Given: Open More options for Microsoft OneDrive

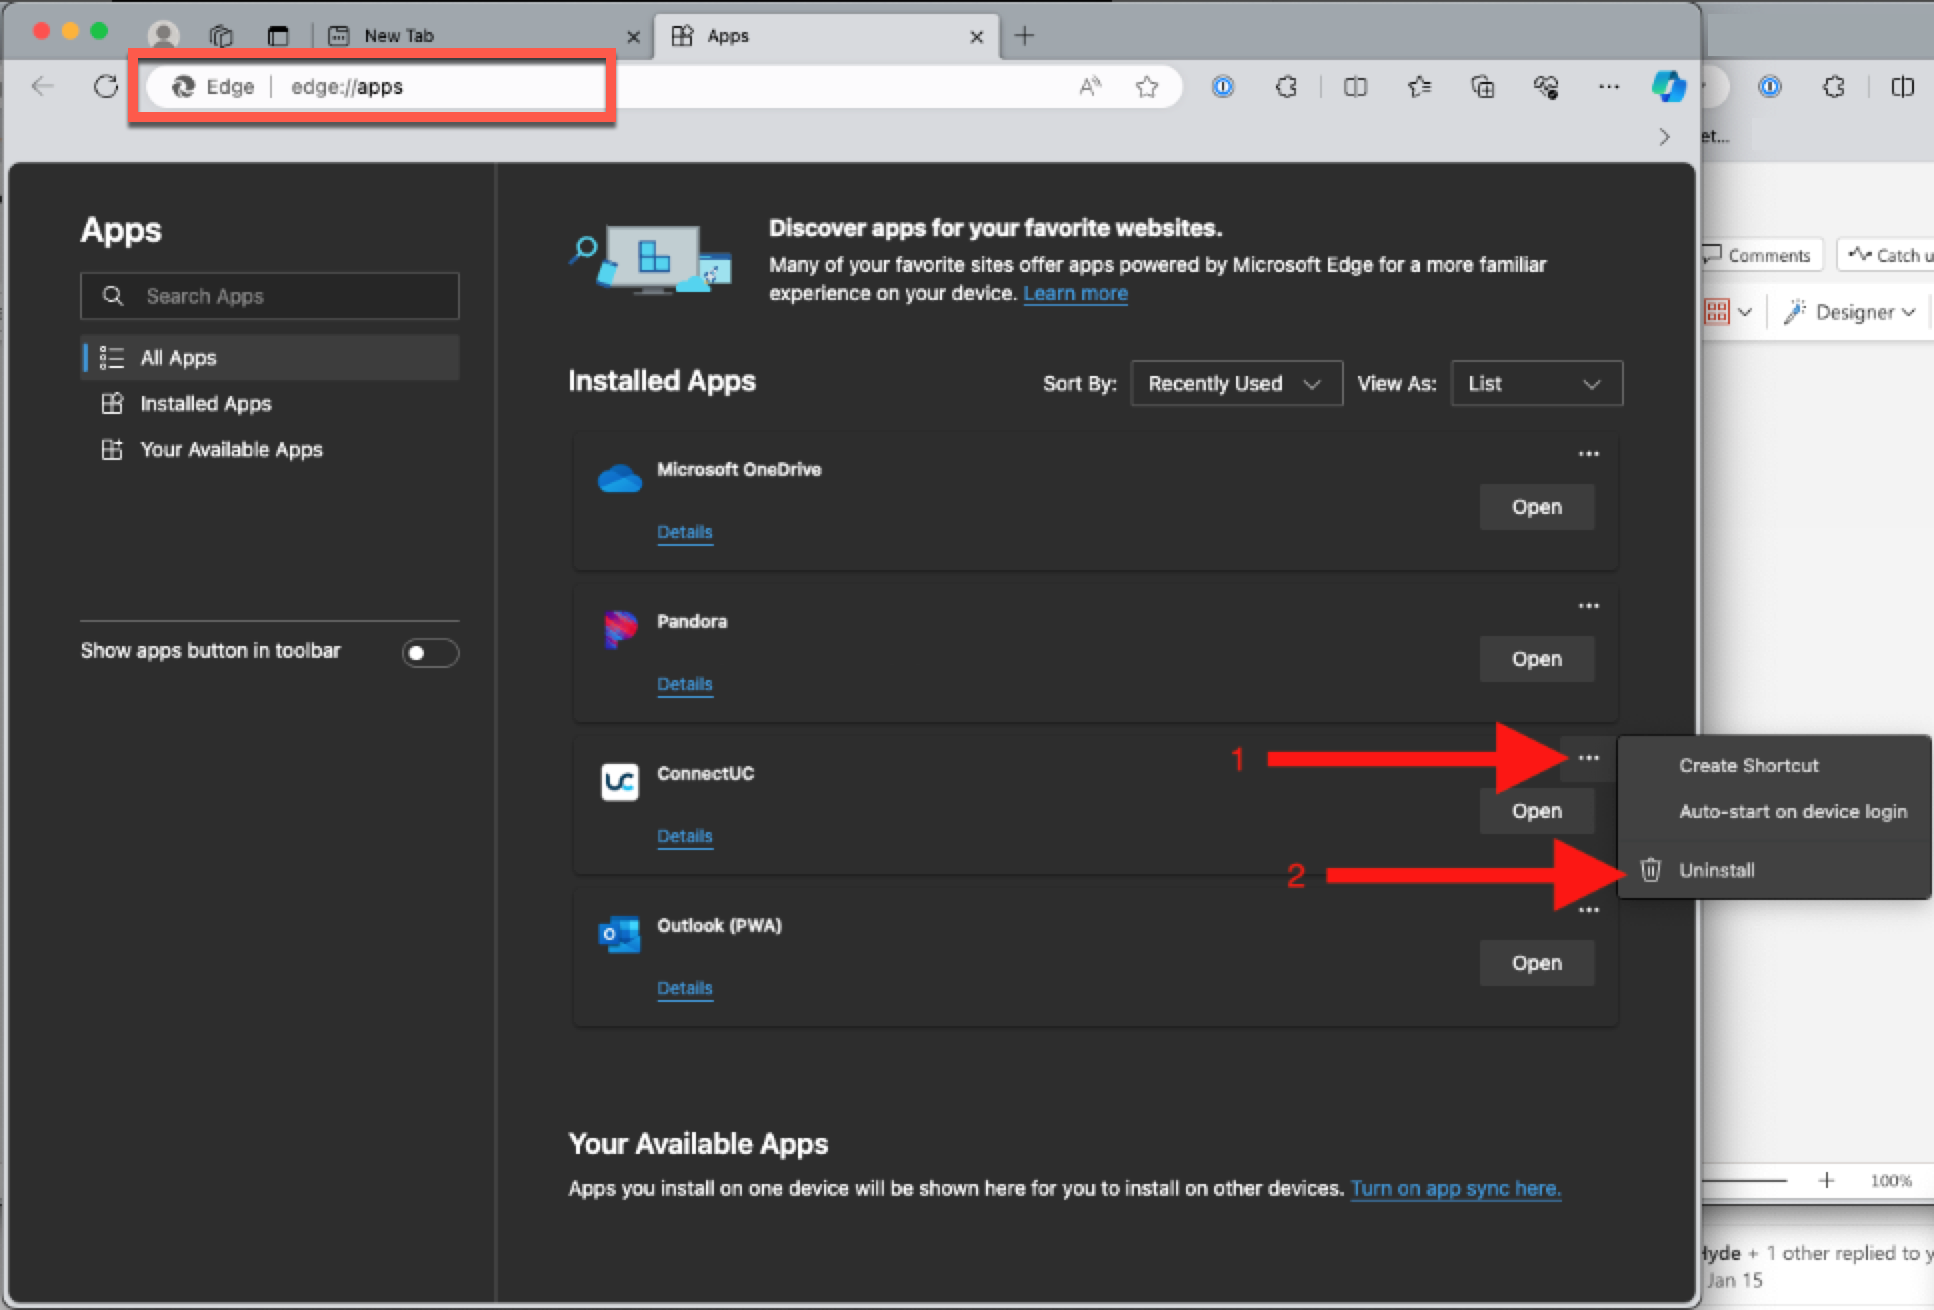Looking at the screenshot, I should (x=1588, y=454).
